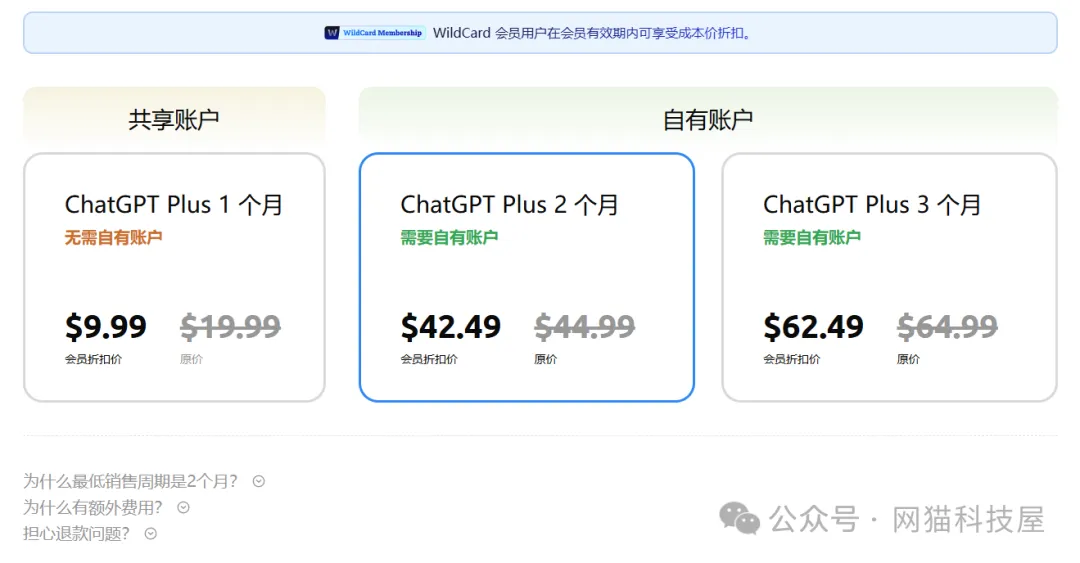Switch to the 自有账户 header tab
The height and width of the screenshot is (563, 1080).
708,119
